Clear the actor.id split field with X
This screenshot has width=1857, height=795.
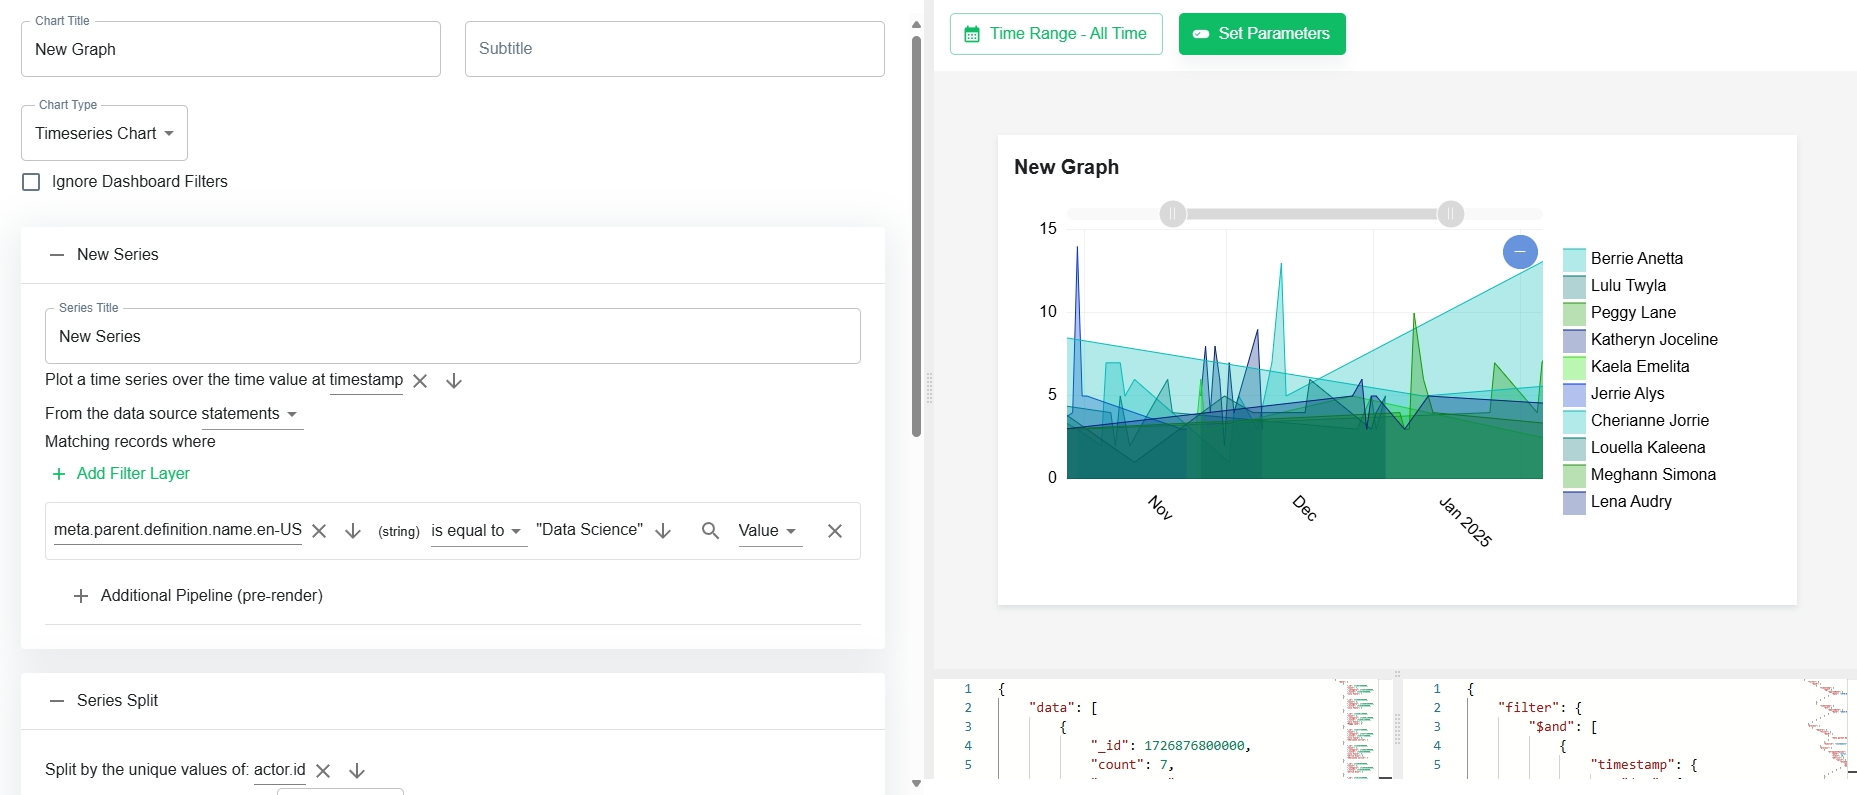323,771
